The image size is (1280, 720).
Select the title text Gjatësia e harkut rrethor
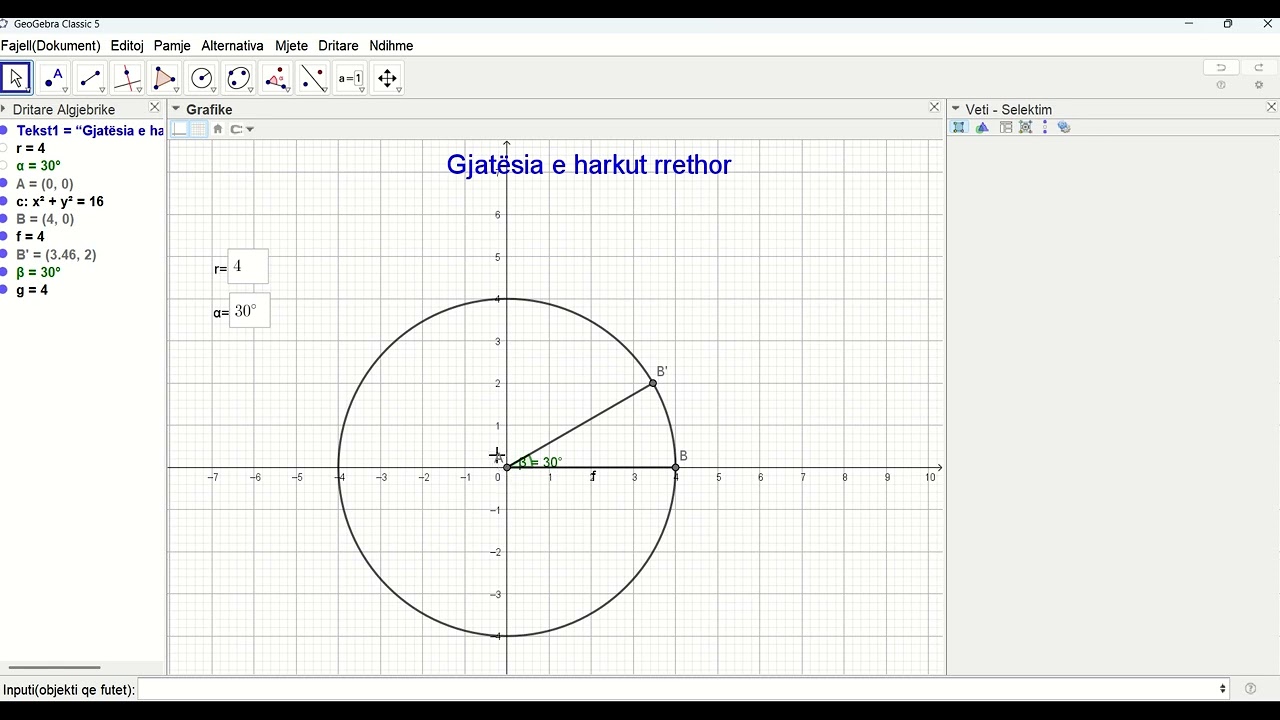589,165
